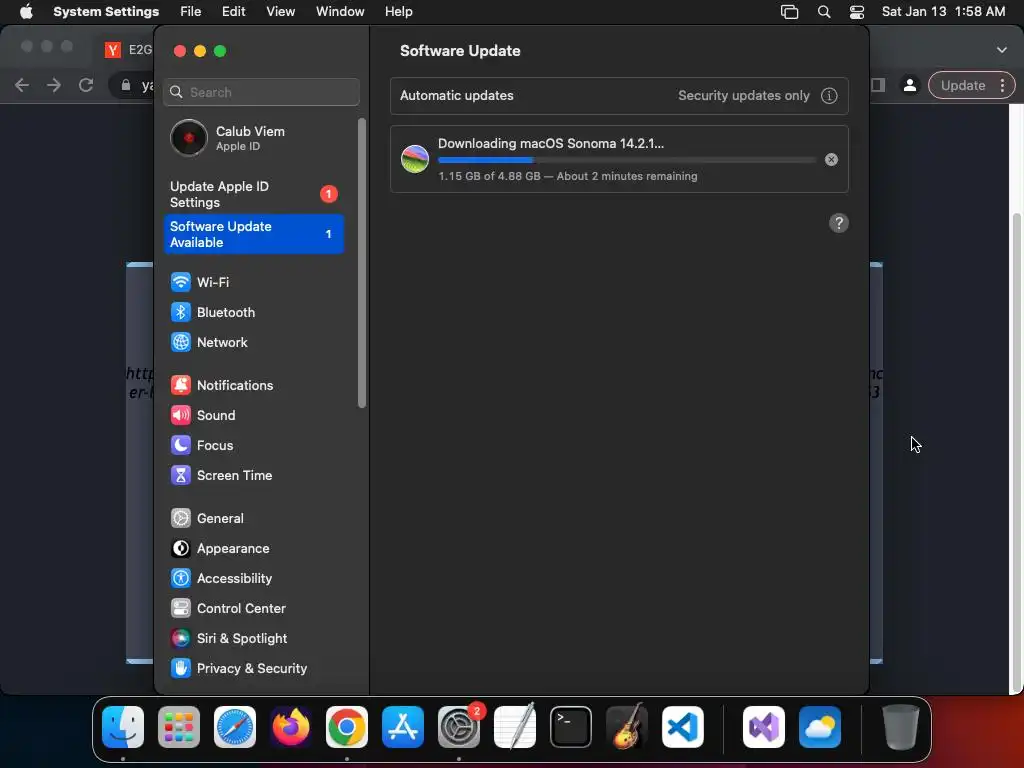This screenshot has height=768, width=1024.
Task: Select Screen Time in sidebar
Action: (253, 475)
